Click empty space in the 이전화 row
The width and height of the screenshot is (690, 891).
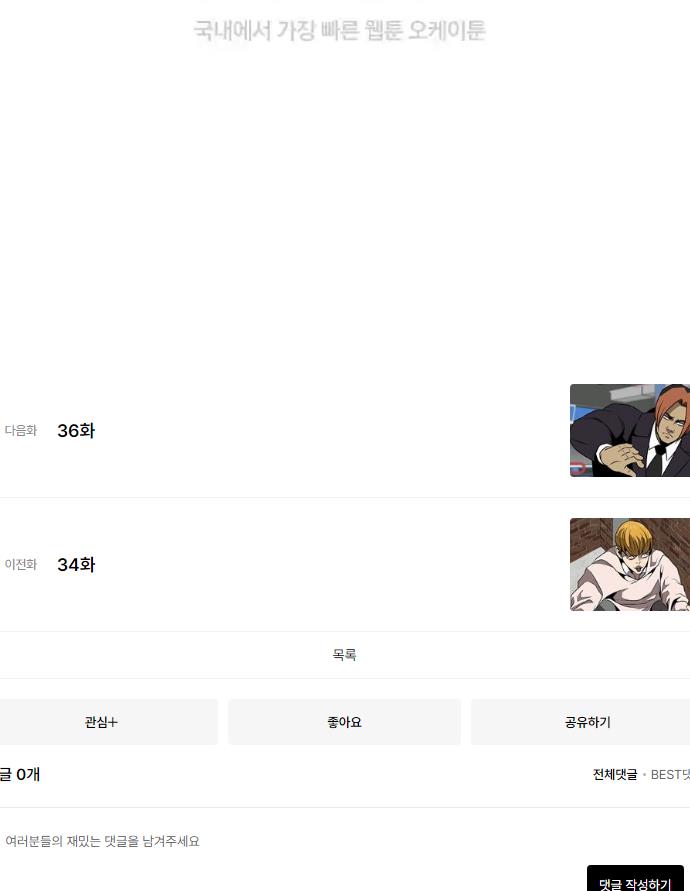[x=330, y=565]
